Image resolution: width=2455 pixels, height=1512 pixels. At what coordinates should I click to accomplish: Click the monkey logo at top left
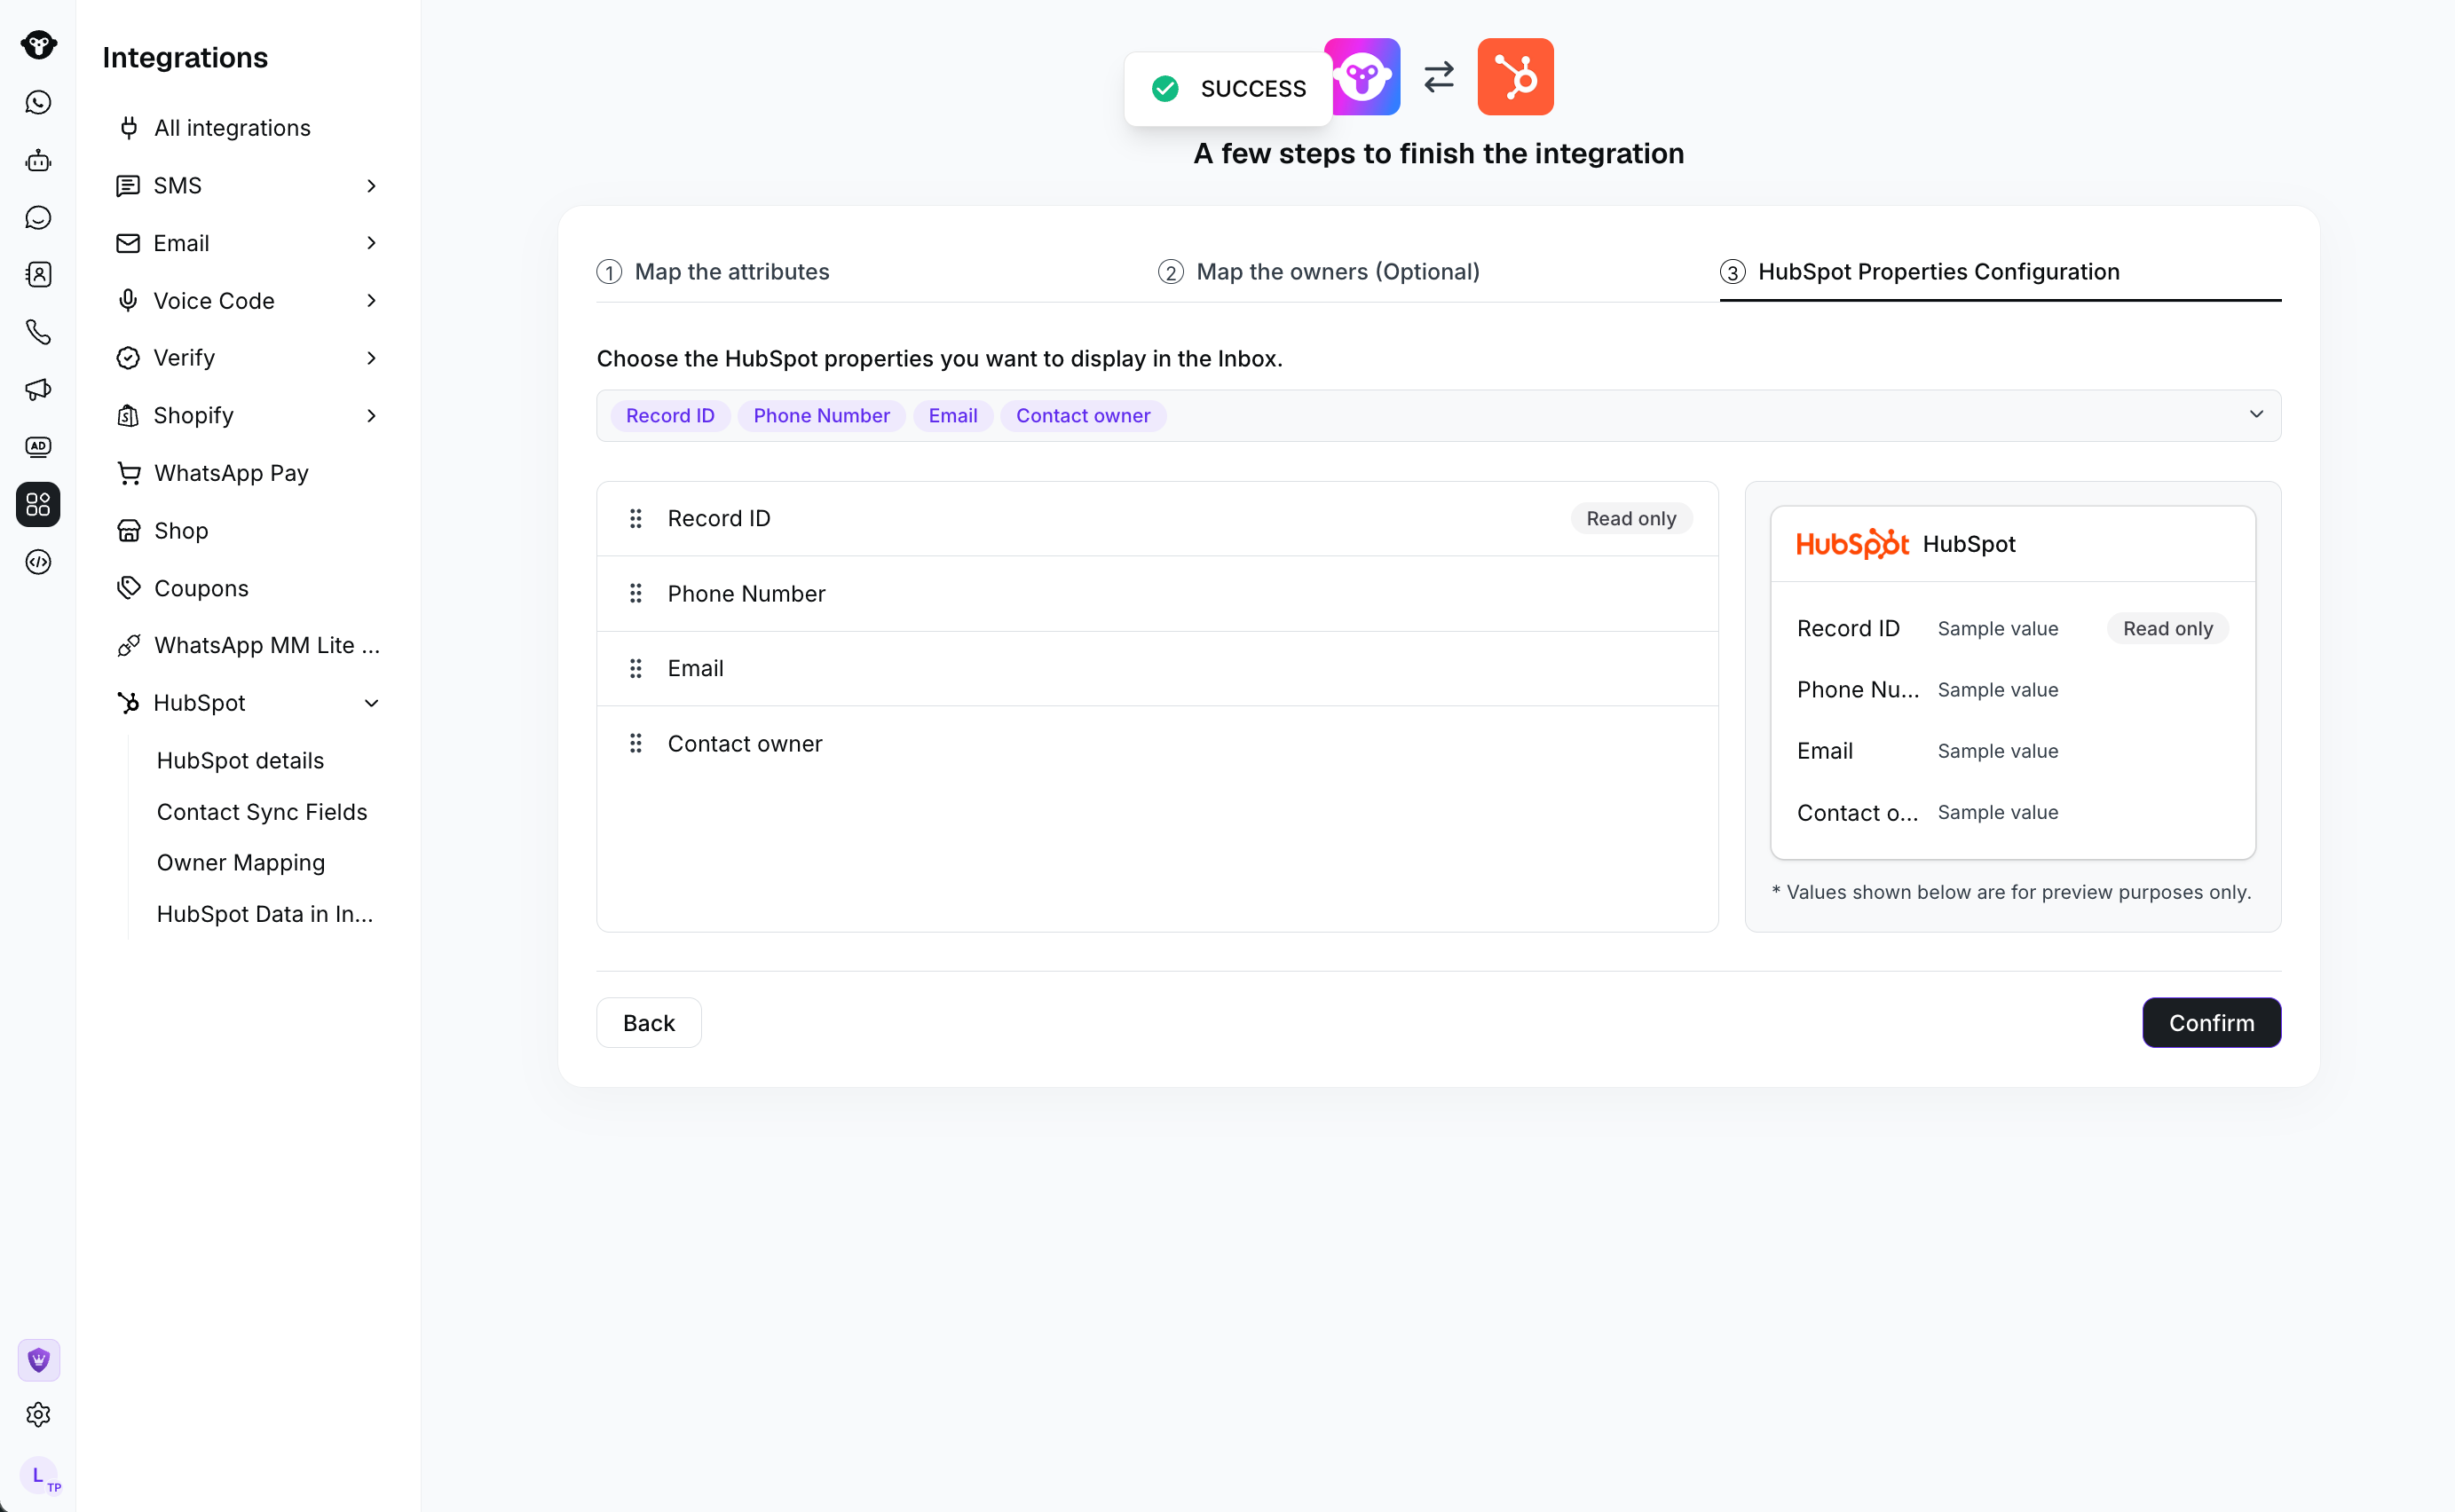(38, 44)
